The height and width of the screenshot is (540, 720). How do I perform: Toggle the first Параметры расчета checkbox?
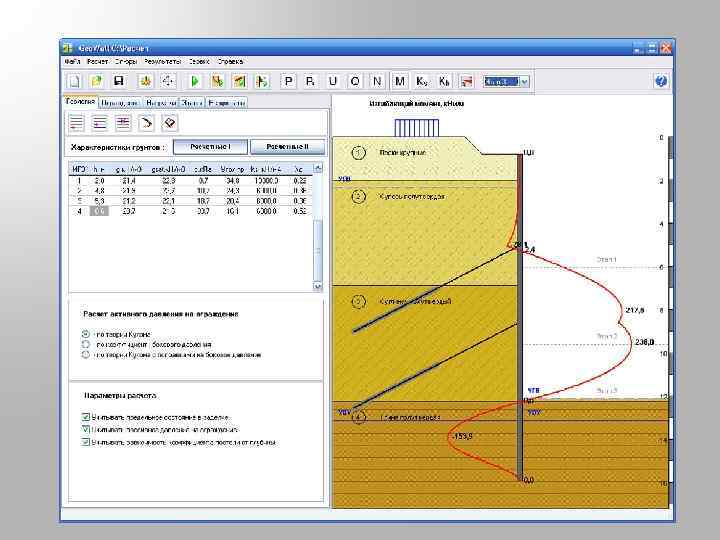click(86, 416)
